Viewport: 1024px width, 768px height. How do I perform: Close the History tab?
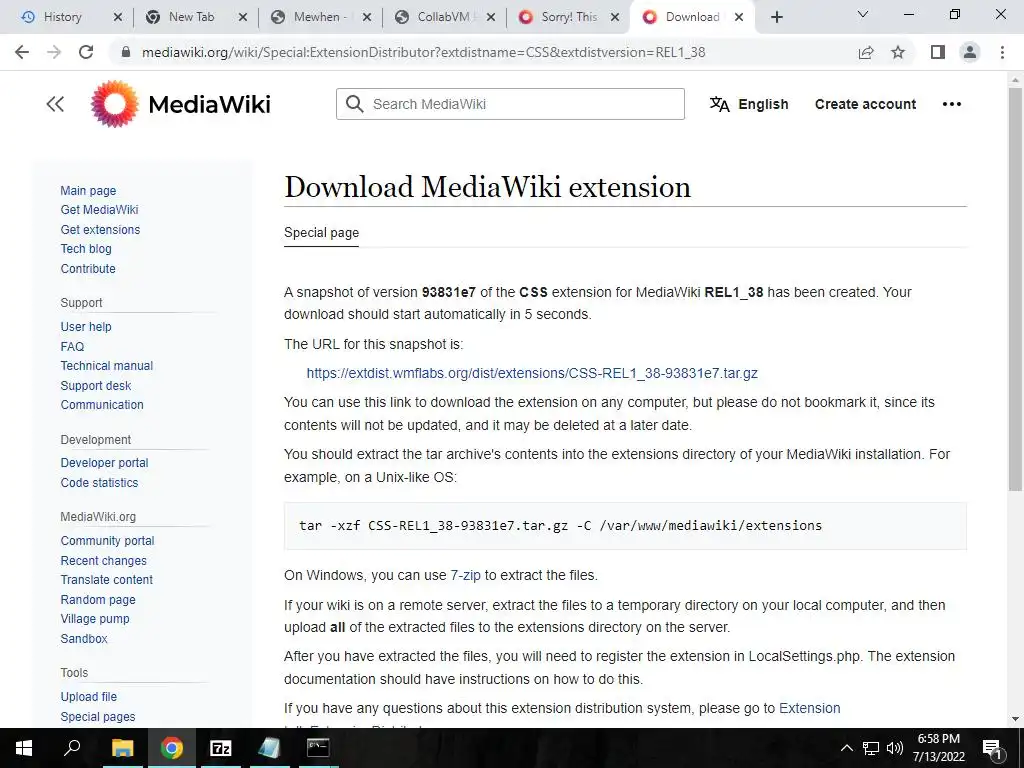tap(118, 17)
